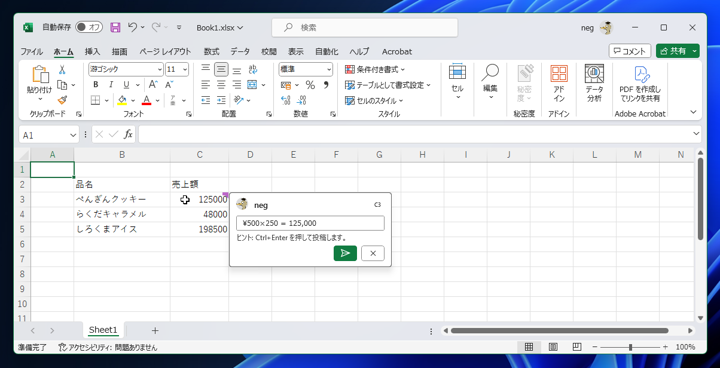Apply Bold formatting

pos(96,85)
